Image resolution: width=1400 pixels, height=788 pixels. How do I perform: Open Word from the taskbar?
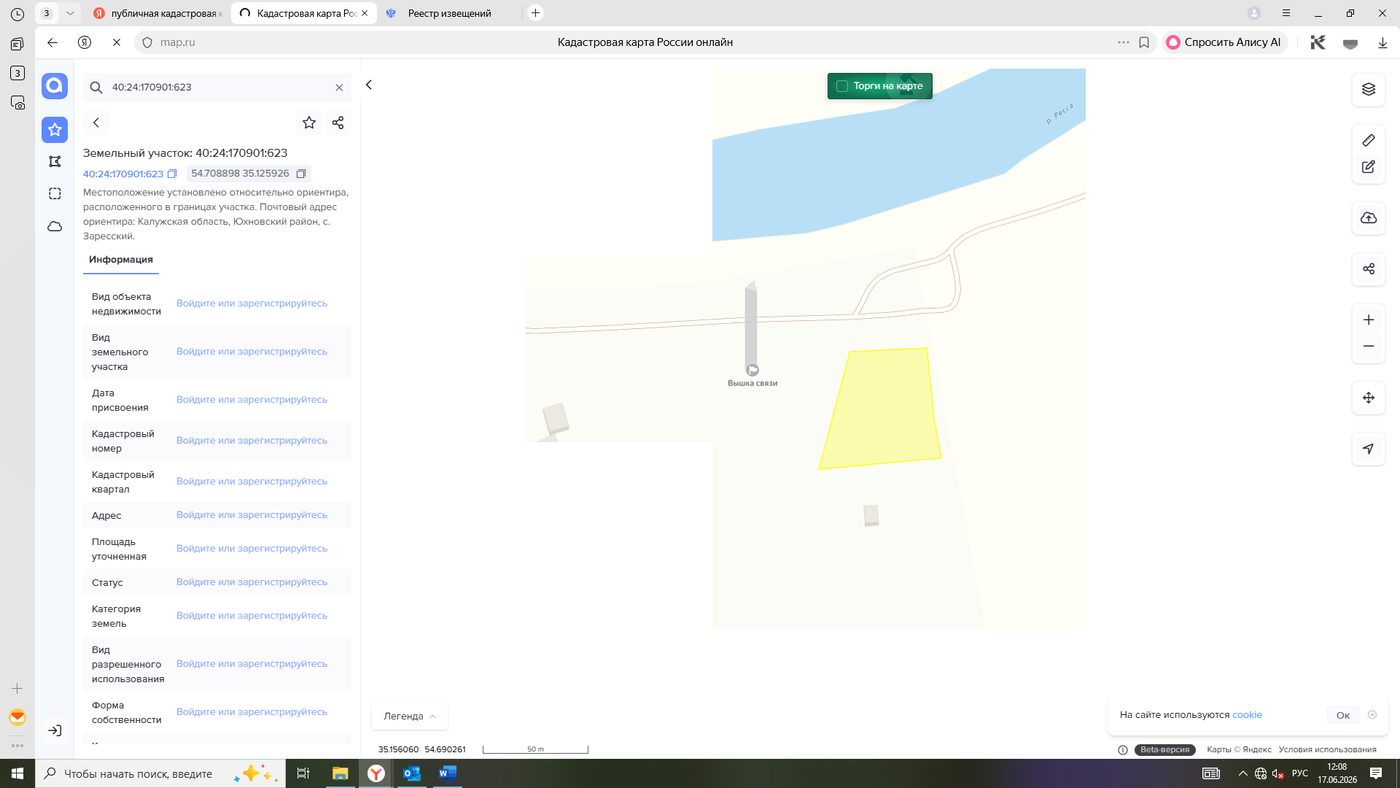click(x=447, y=773)
